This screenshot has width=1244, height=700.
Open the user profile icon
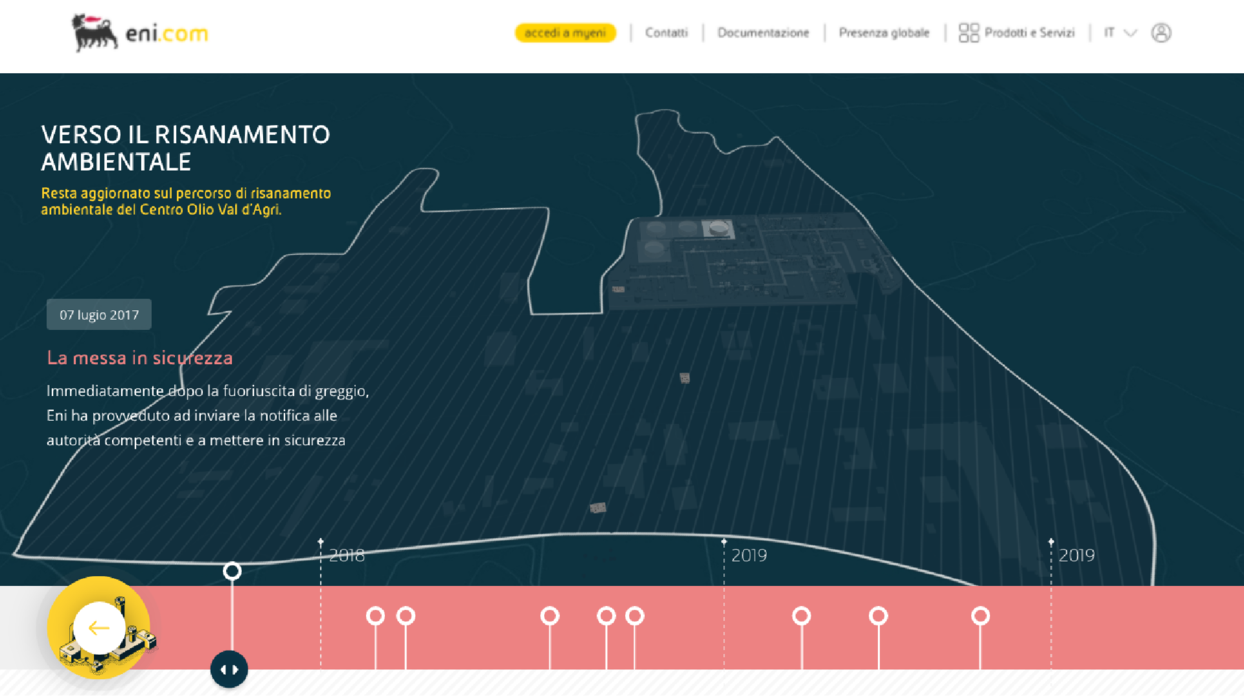pyautogui.click(x=1161, y=33)
